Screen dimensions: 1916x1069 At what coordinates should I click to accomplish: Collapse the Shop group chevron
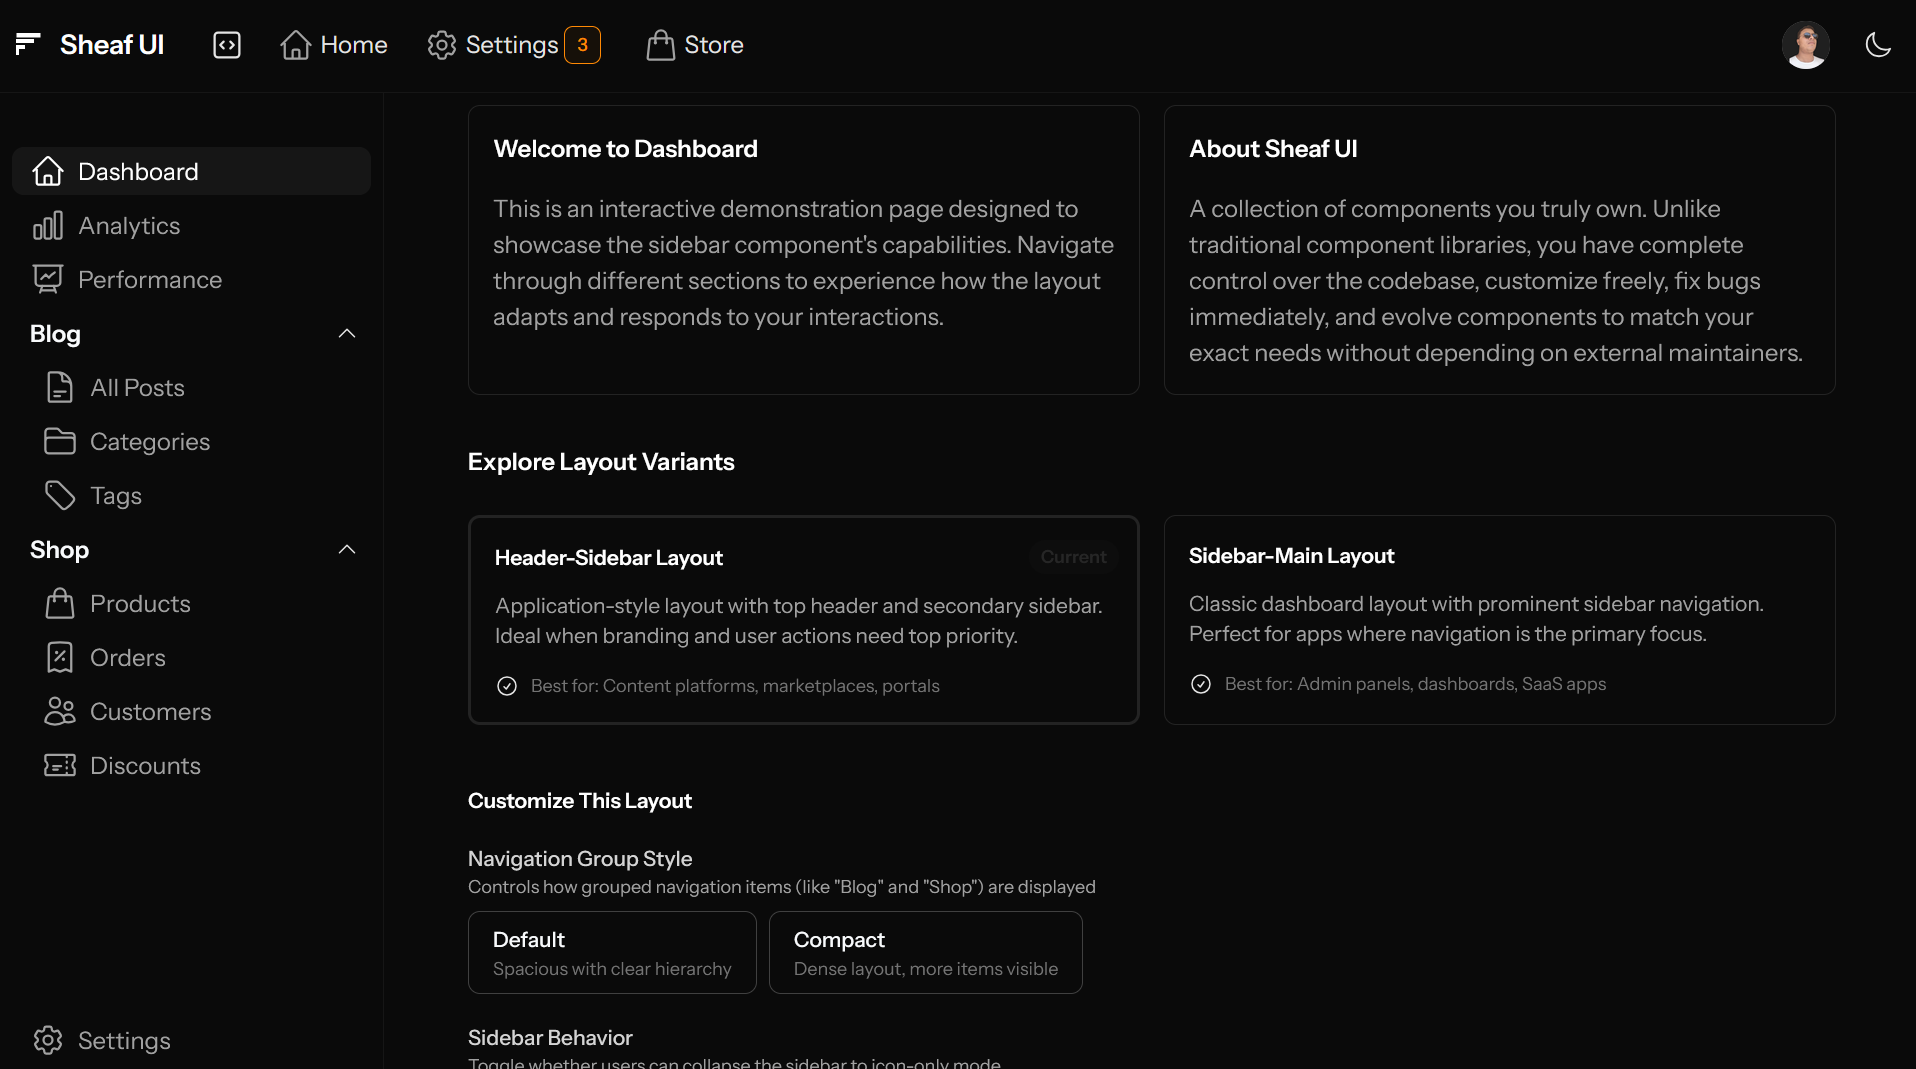pos(347,550)
